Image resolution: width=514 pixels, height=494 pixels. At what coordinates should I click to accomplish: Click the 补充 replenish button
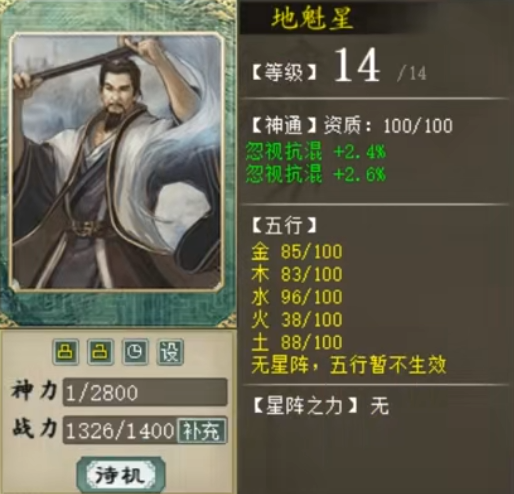(x=202, y=431)
